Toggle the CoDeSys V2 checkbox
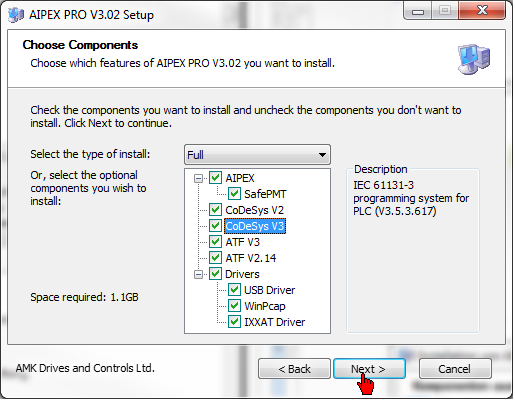515x401 pixels. [215, 210]
